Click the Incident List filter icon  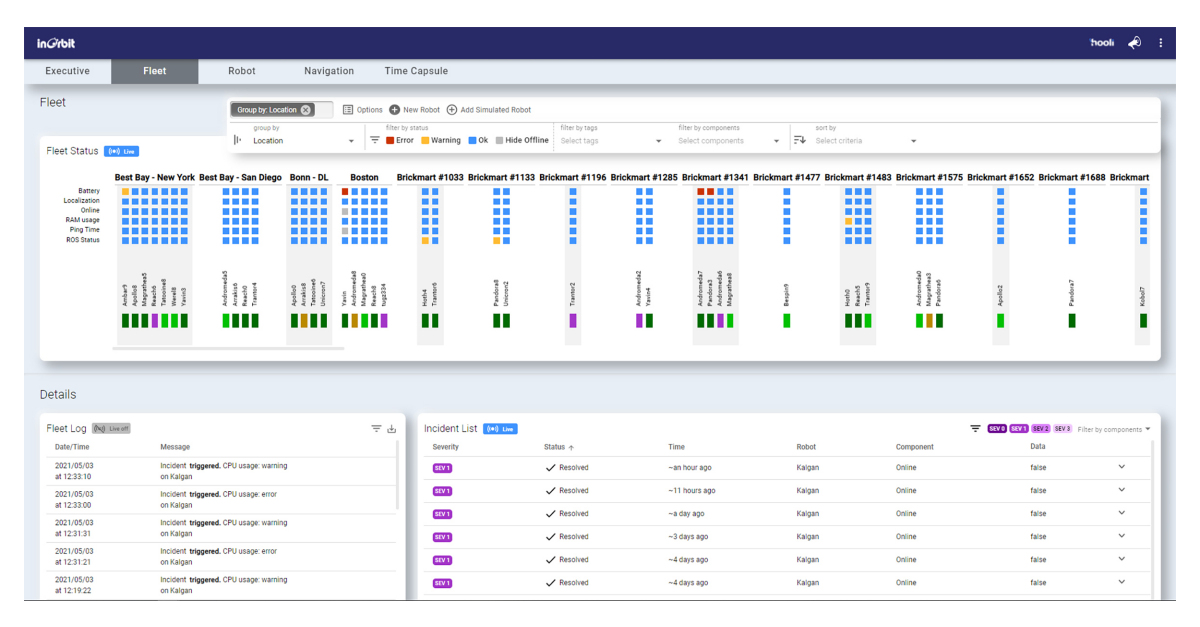point(975,428)
